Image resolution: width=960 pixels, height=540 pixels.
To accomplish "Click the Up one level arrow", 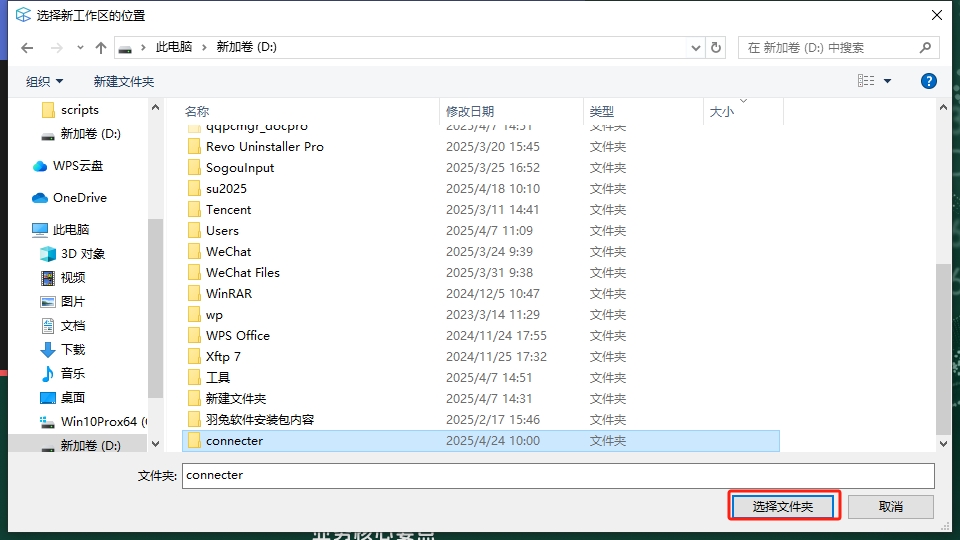I will click(x=101, y=48).
